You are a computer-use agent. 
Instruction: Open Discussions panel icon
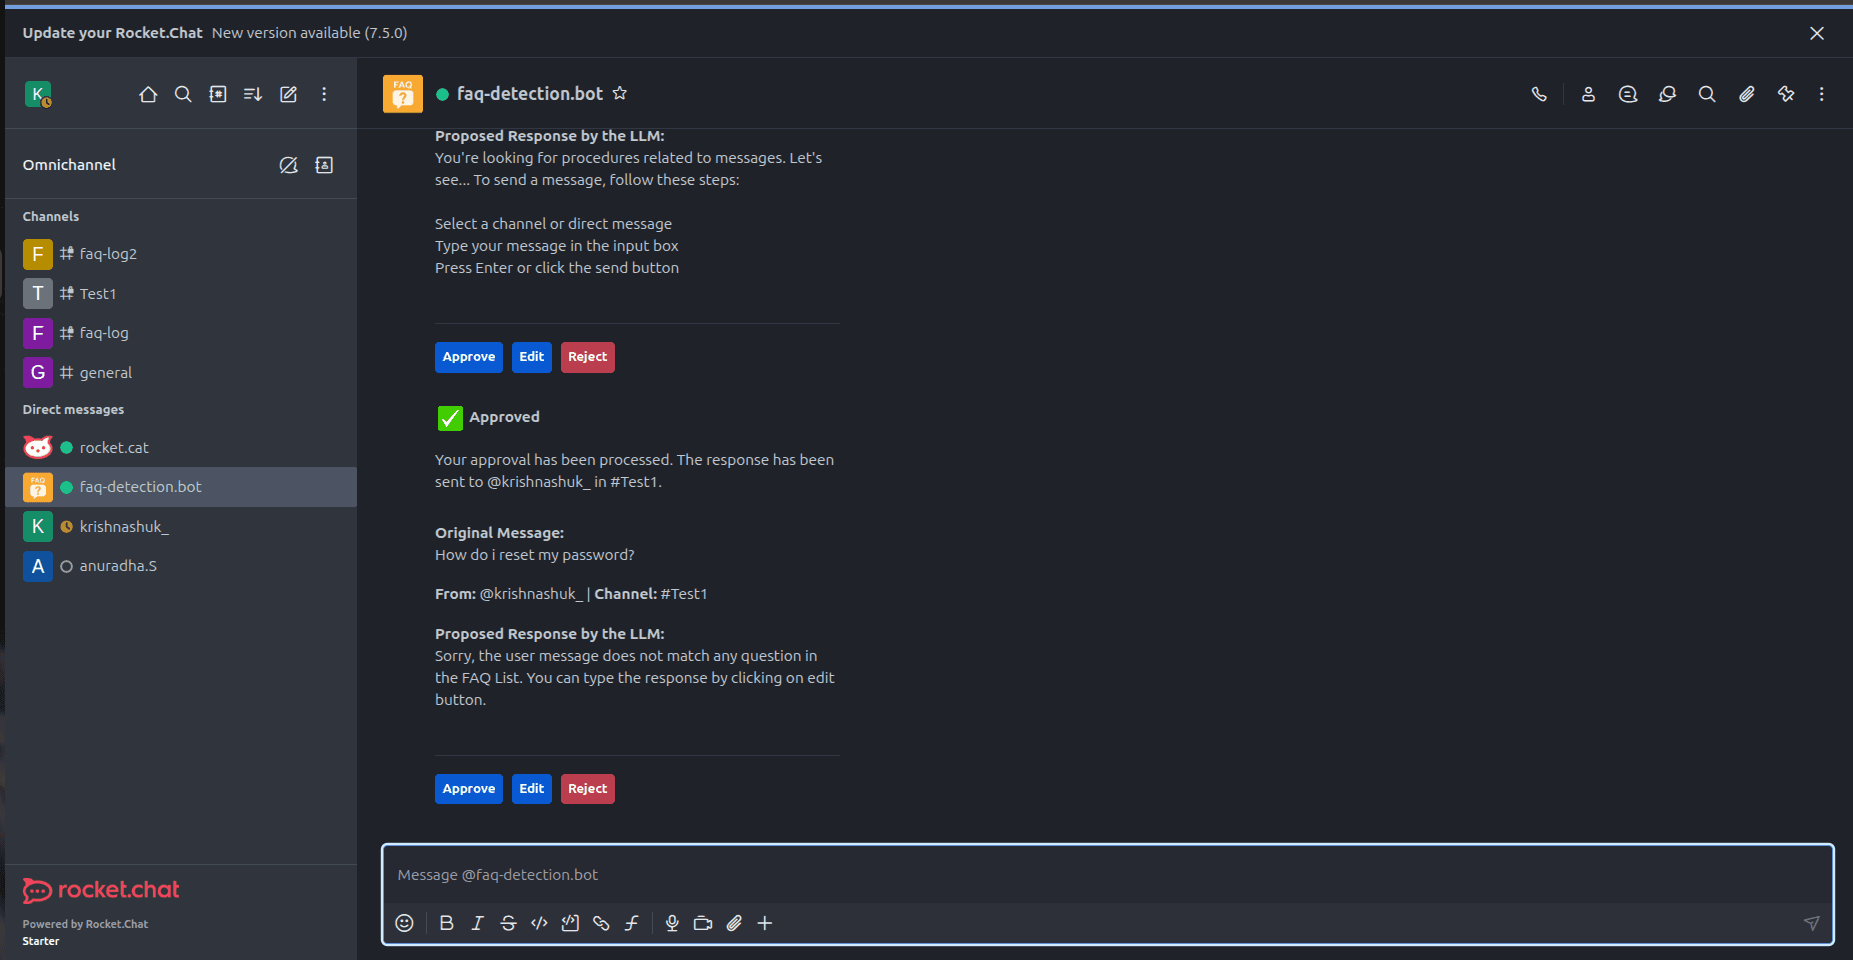click(x=1667, y=94)
